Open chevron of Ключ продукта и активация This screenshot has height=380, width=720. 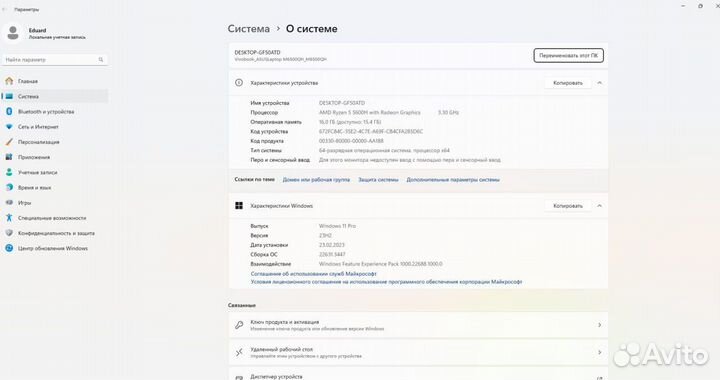coord(599,325)
